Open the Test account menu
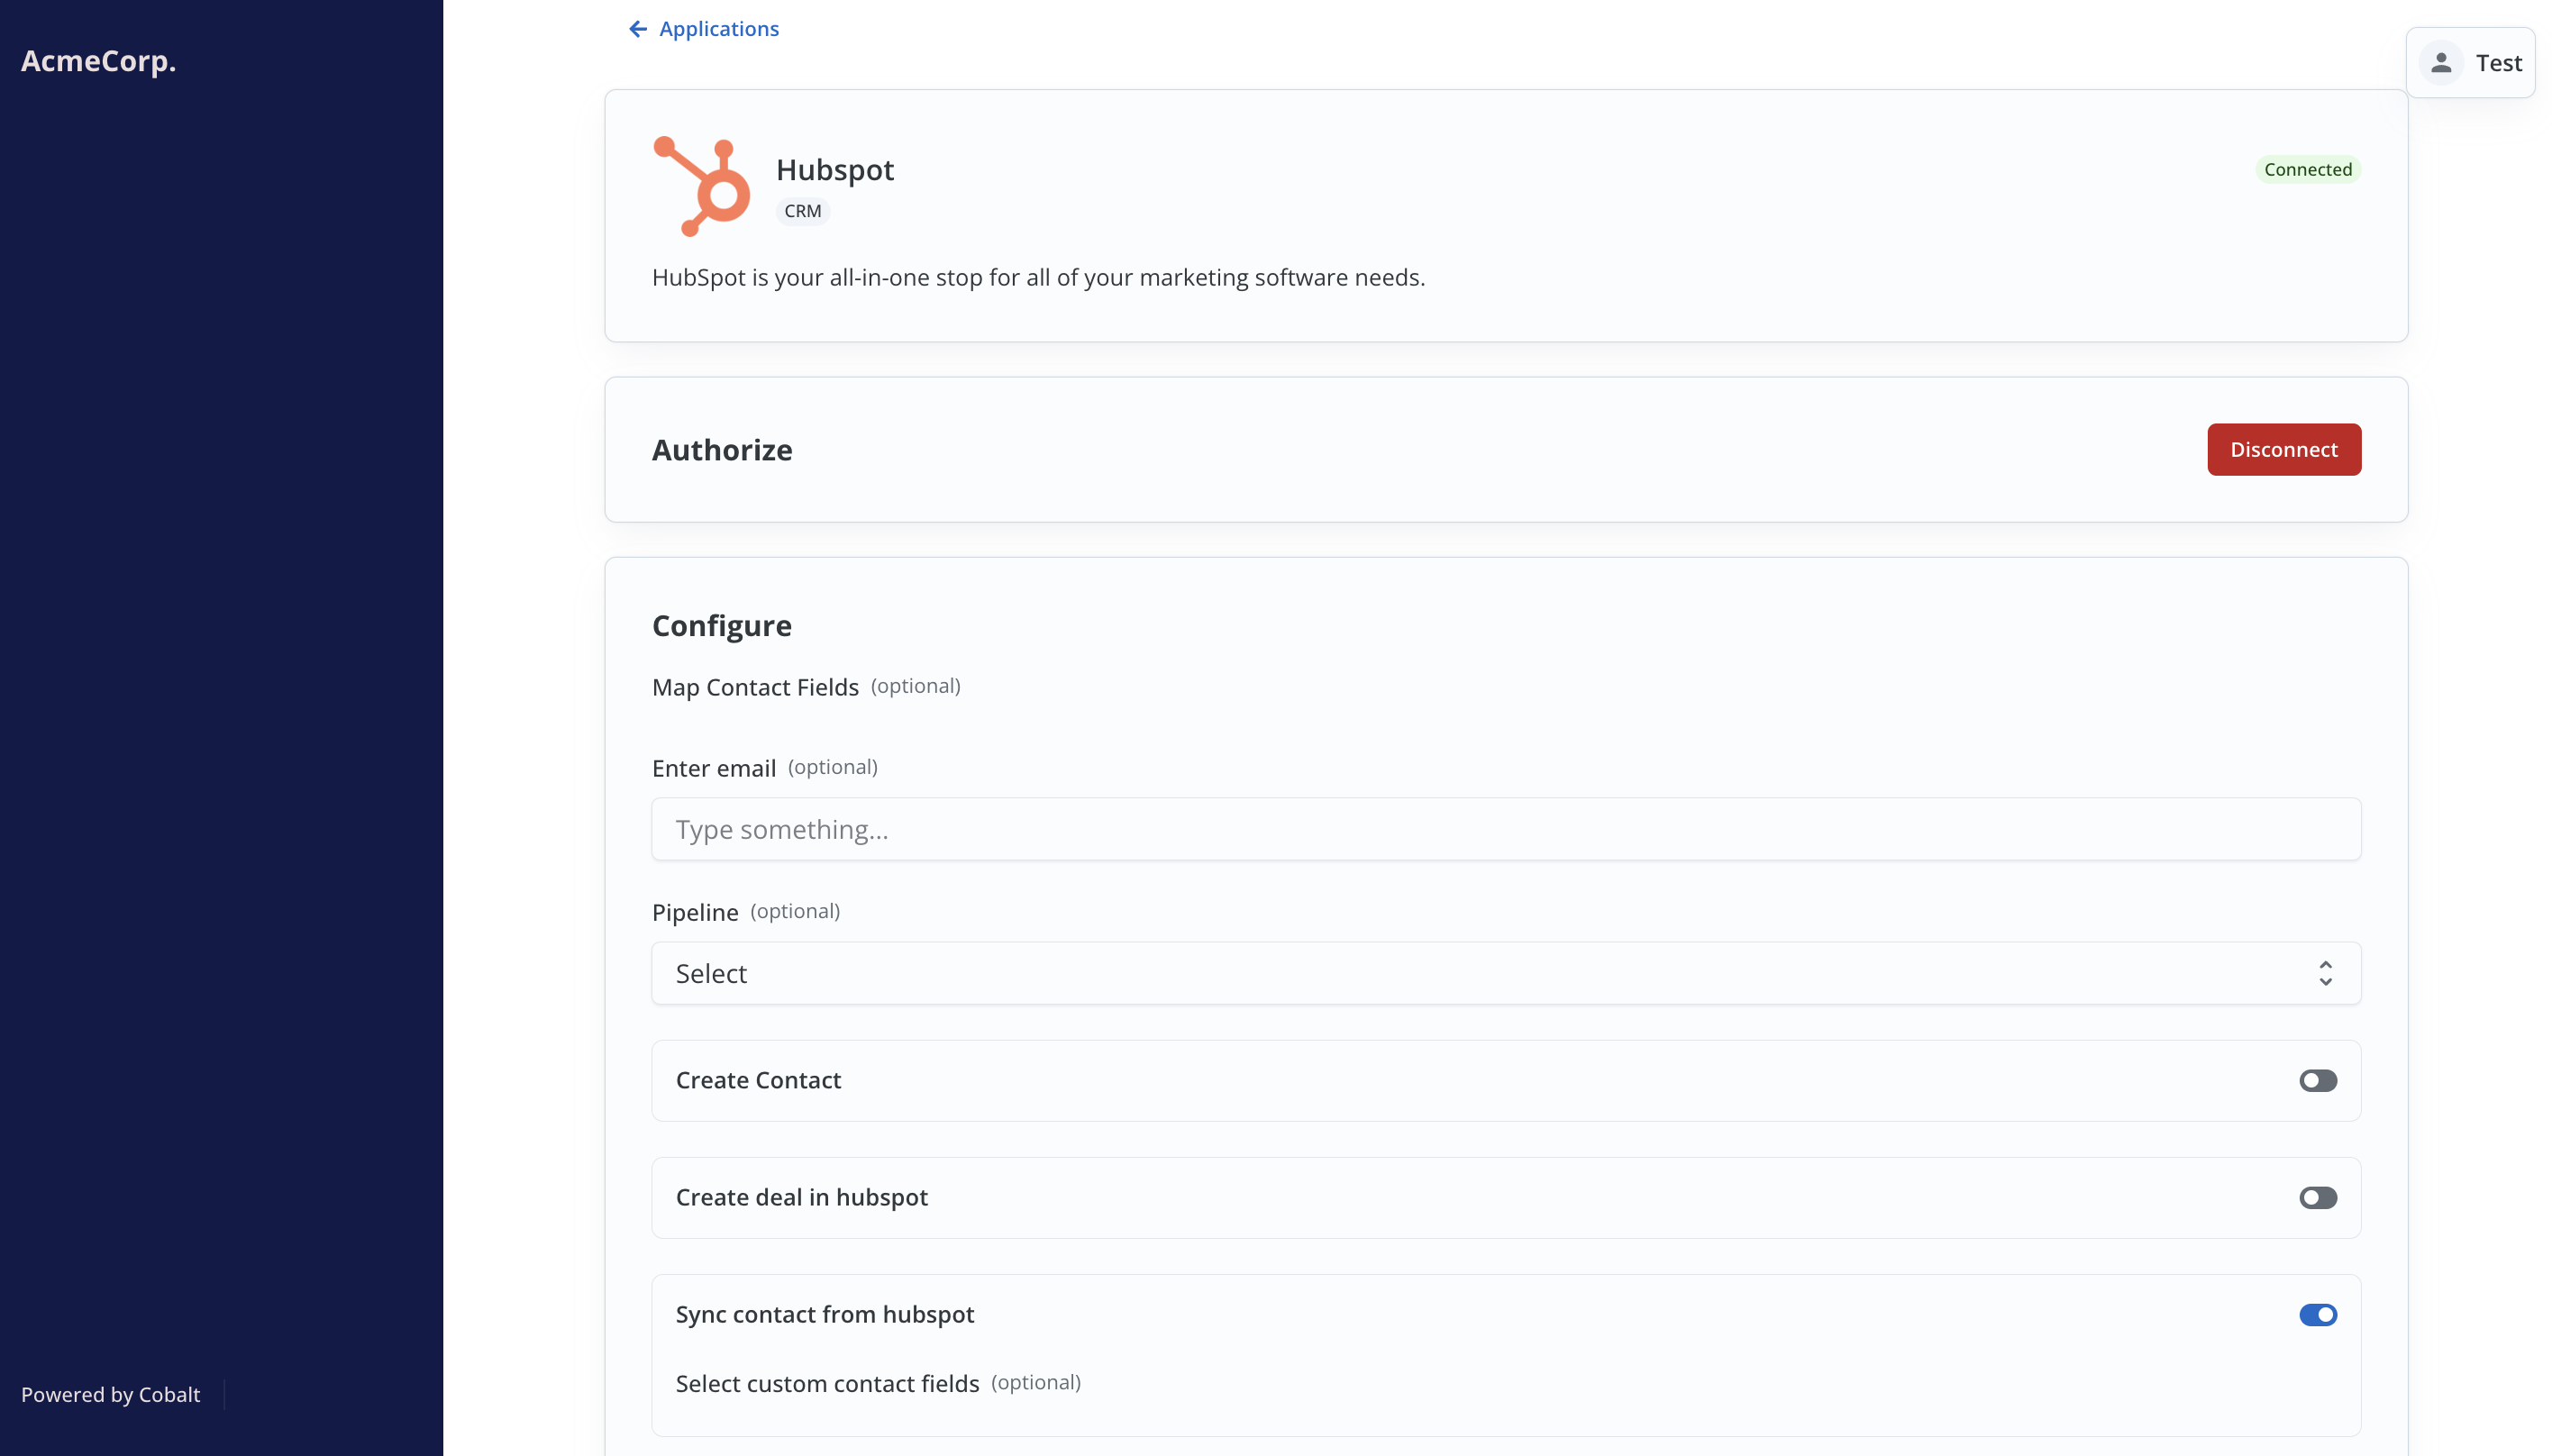The image size is (2552, 1456). coord(2471,62)
